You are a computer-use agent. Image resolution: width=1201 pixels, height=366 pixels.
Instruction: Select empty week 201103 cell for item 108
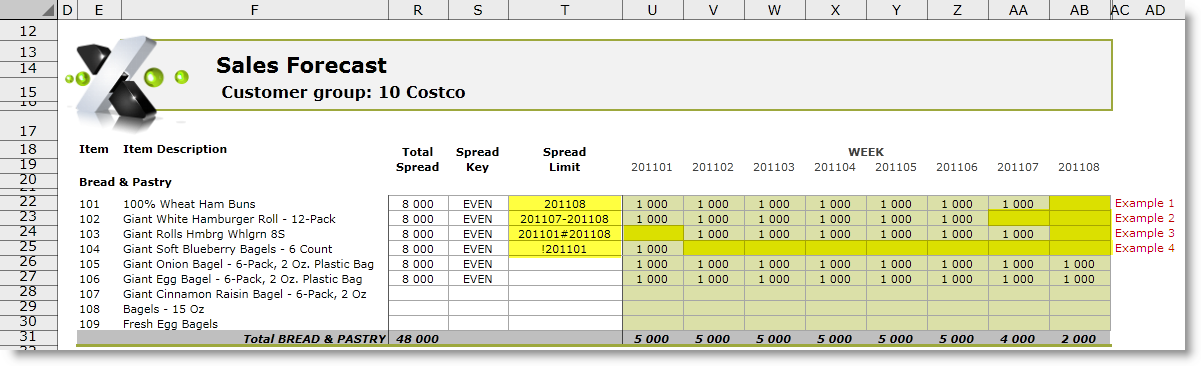775,308
